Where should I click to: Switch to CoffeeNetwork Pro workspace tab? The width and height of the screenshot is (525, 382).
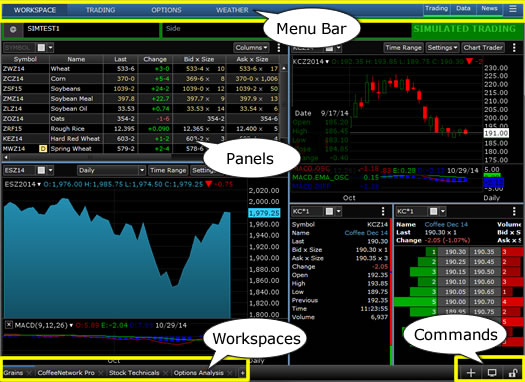click(x=66, y=373)
